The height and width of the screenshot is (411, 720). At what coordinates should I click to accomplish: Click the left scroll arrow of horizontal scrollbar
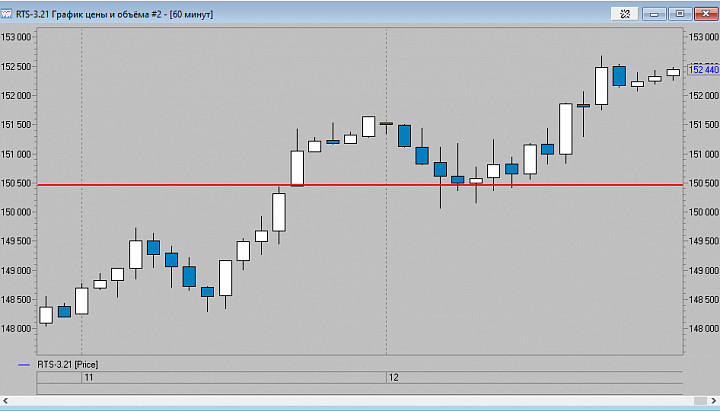click(x=6, y=401)
